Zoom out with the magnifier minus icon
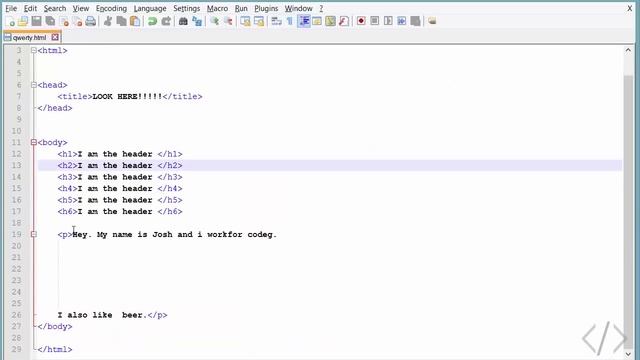Viewport: 640px width, 360px height. [x=228, y=21]
